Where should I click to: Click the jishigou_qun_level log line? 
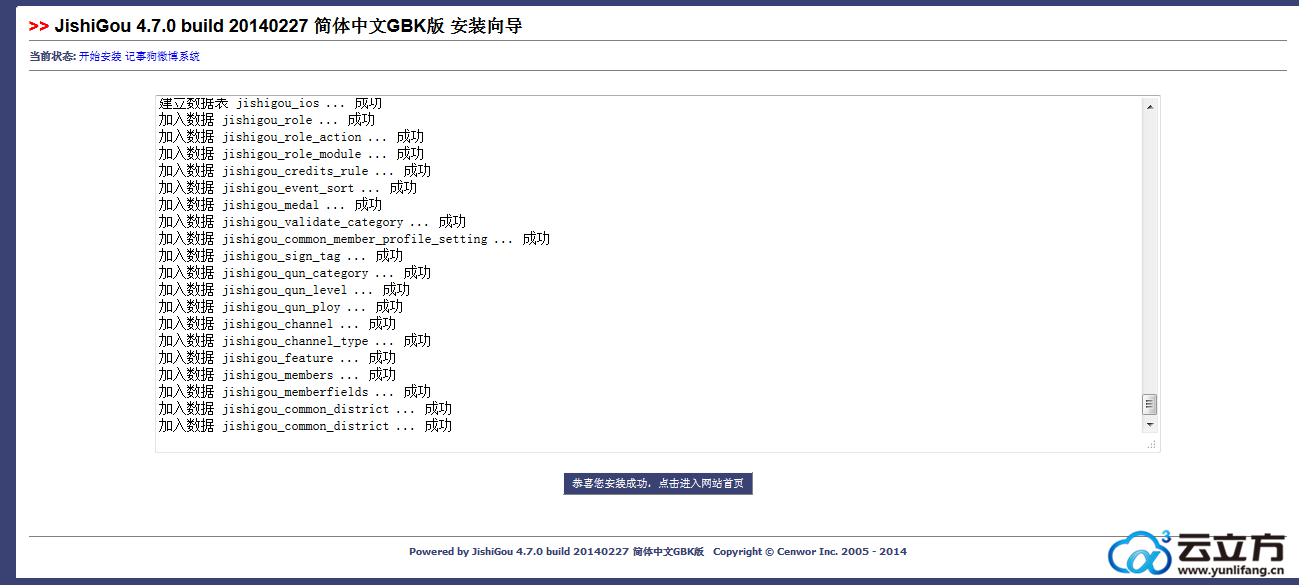click(x=284, y=290)
